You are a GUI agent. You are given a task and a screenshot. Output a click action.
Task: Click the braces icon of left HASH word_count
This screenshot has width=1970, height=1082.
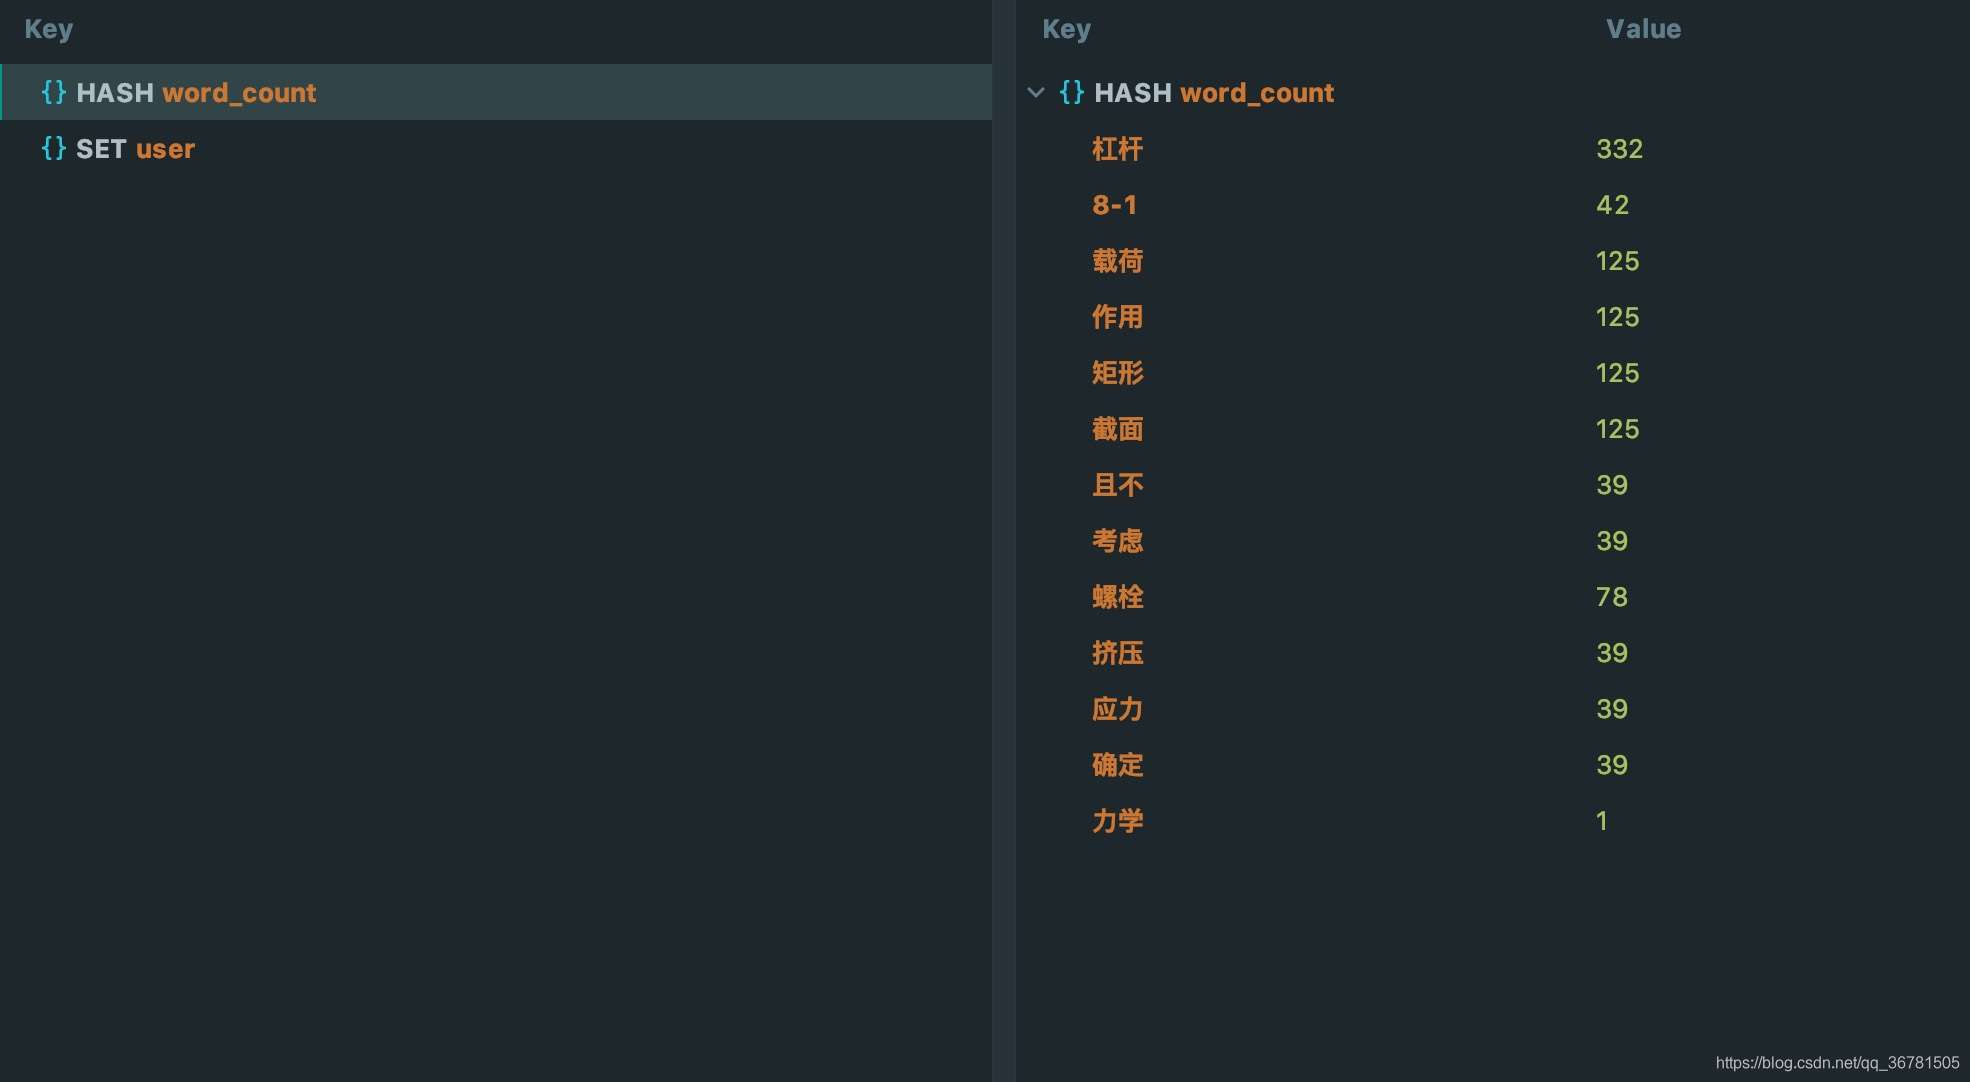coord(54,92)
